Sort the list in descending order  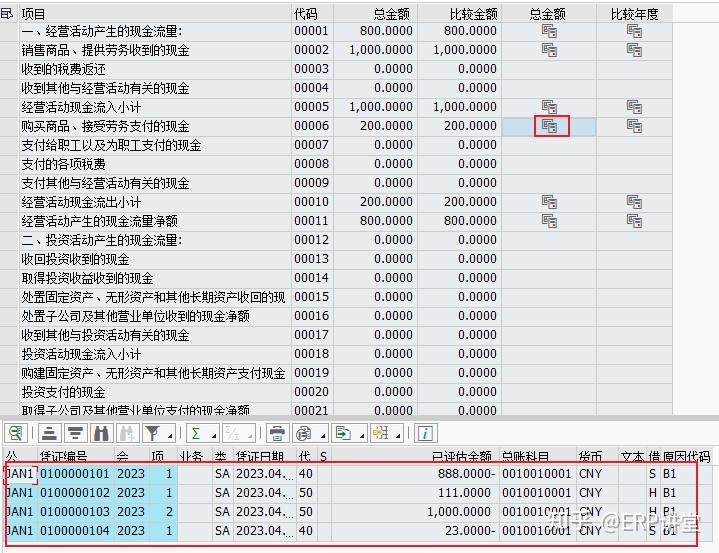click(74, 433)
